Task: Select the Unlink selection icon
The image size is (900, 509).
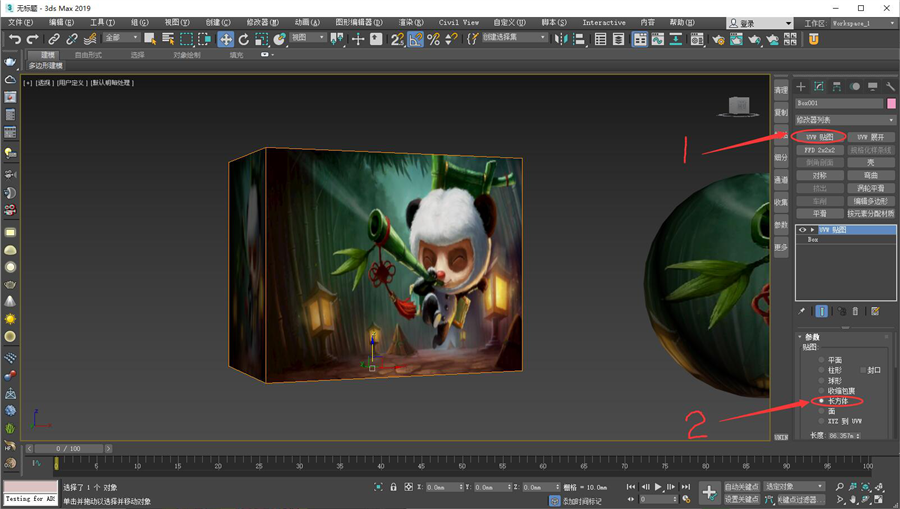Action: [72, 39]
